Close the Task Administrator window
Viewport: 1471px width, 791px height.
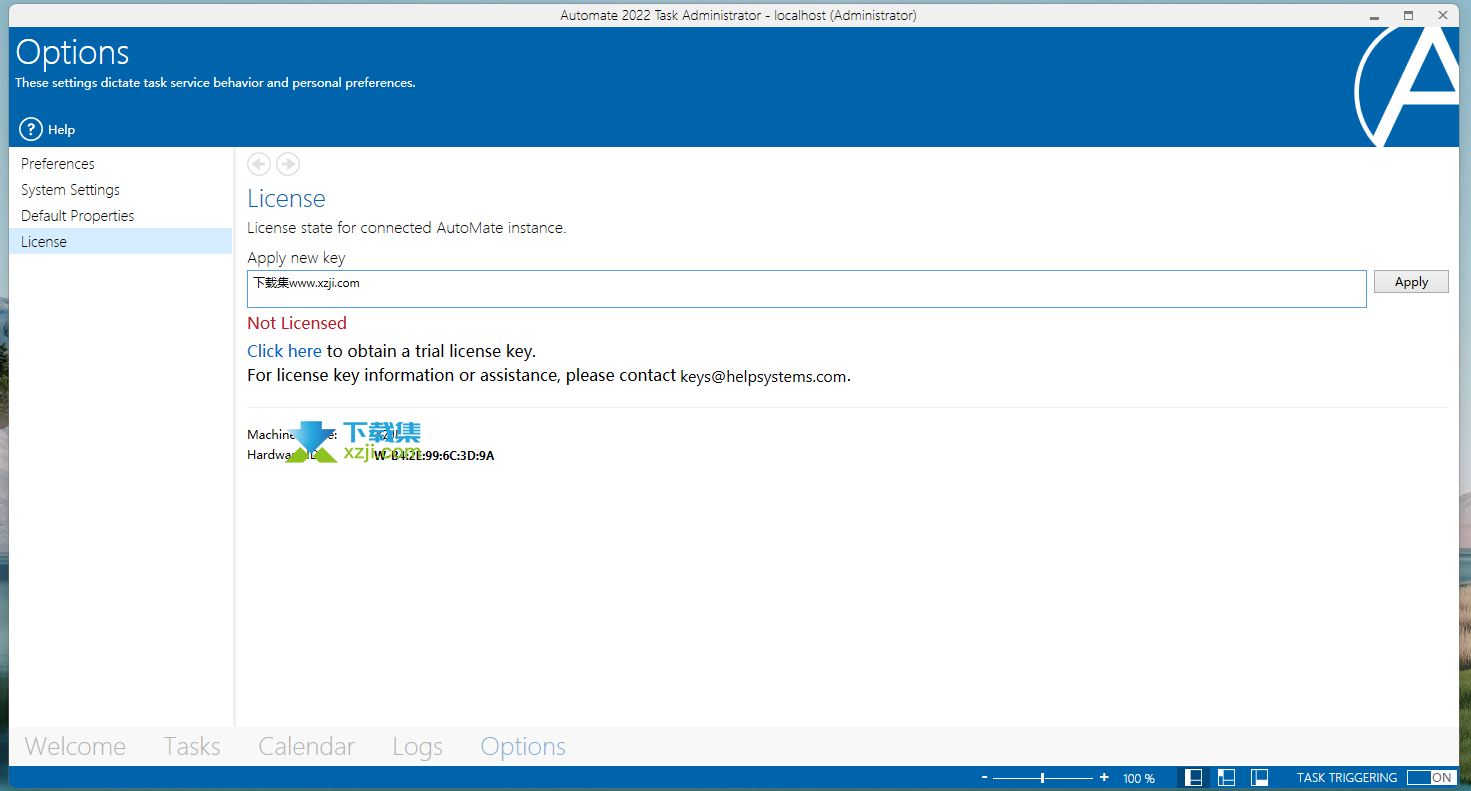point(1442,15)
